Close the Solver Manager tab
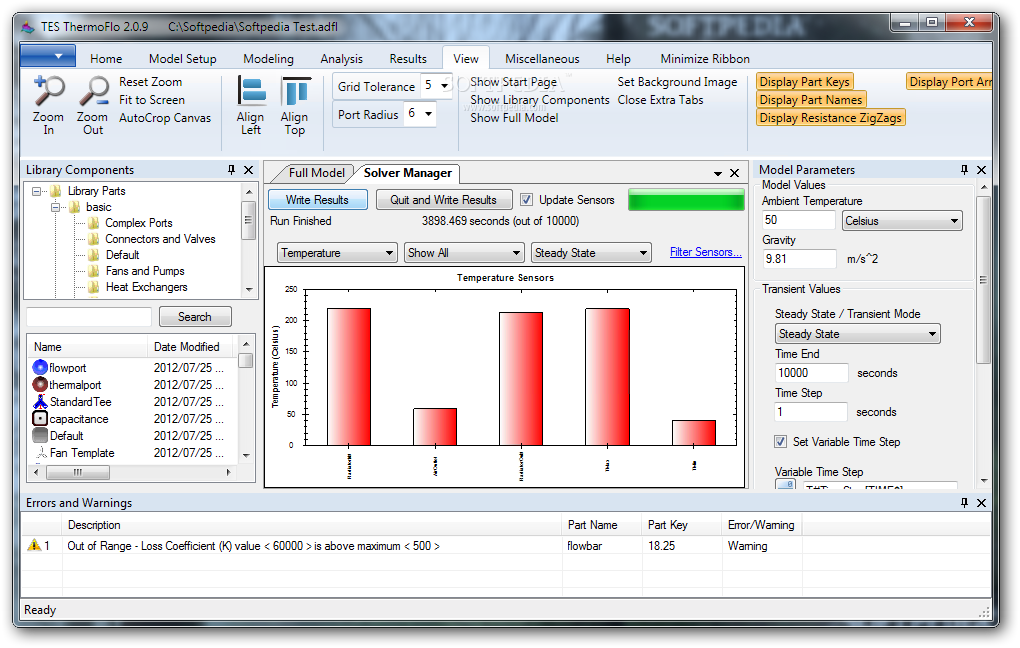Image resolution: width=1020 pixels, height=648 pixels. [x=734, y=173]
